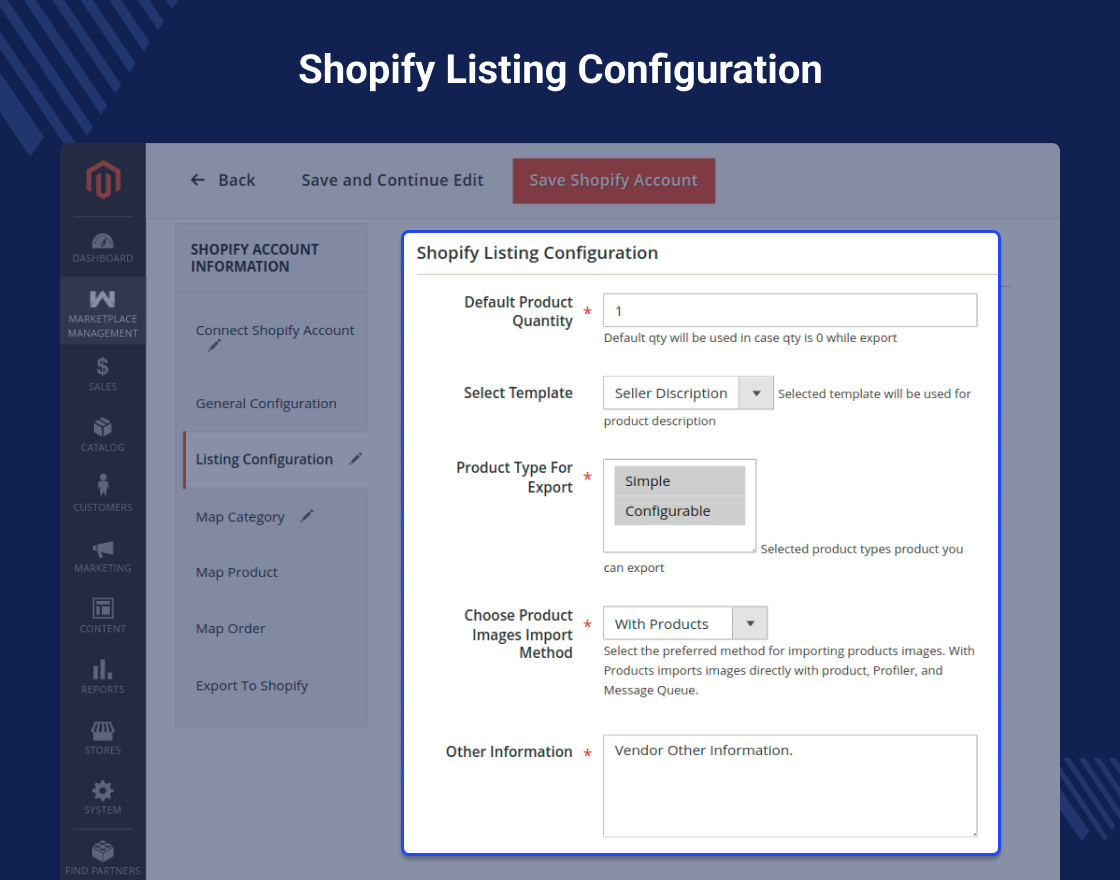Click Default Product Quantity input field

[x=790, y=310]
